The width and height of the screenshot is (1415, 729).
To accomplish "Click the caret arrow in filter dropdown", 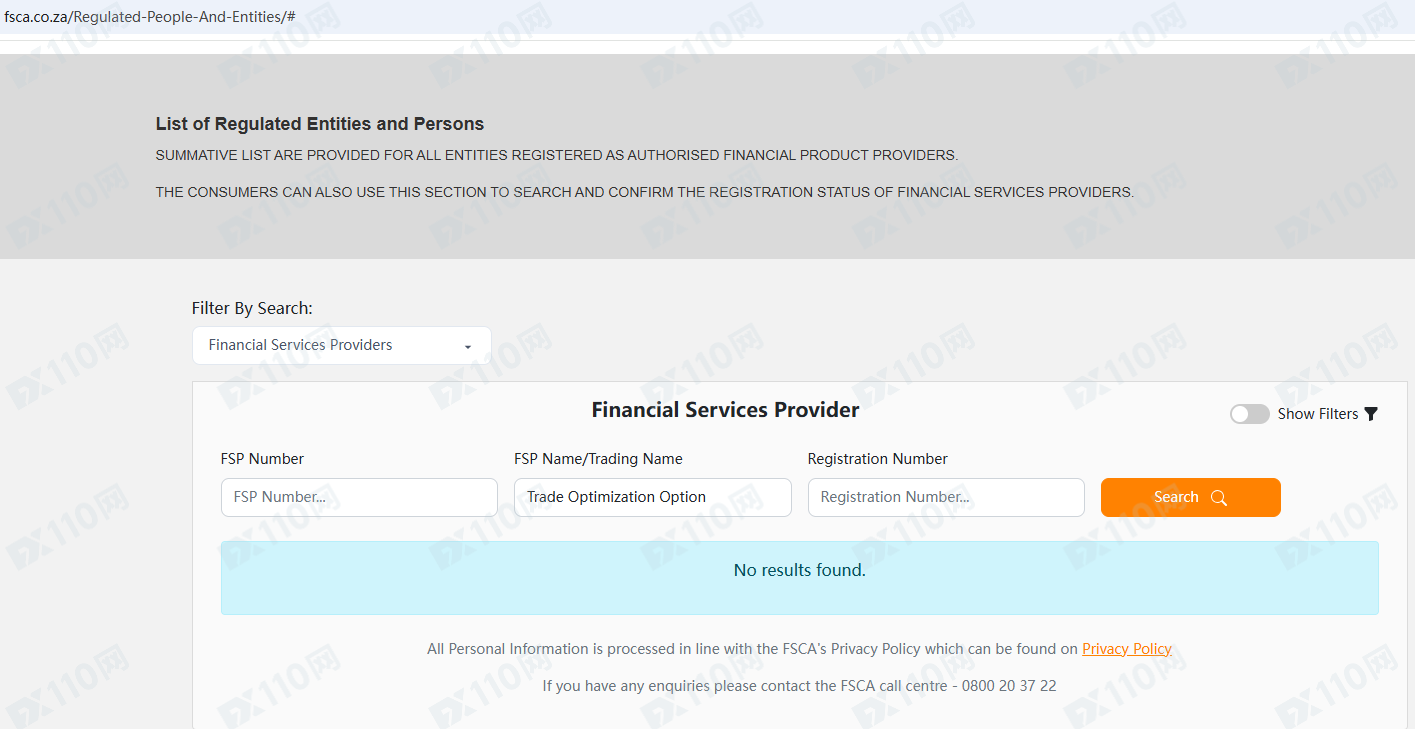I will (468, 347).
